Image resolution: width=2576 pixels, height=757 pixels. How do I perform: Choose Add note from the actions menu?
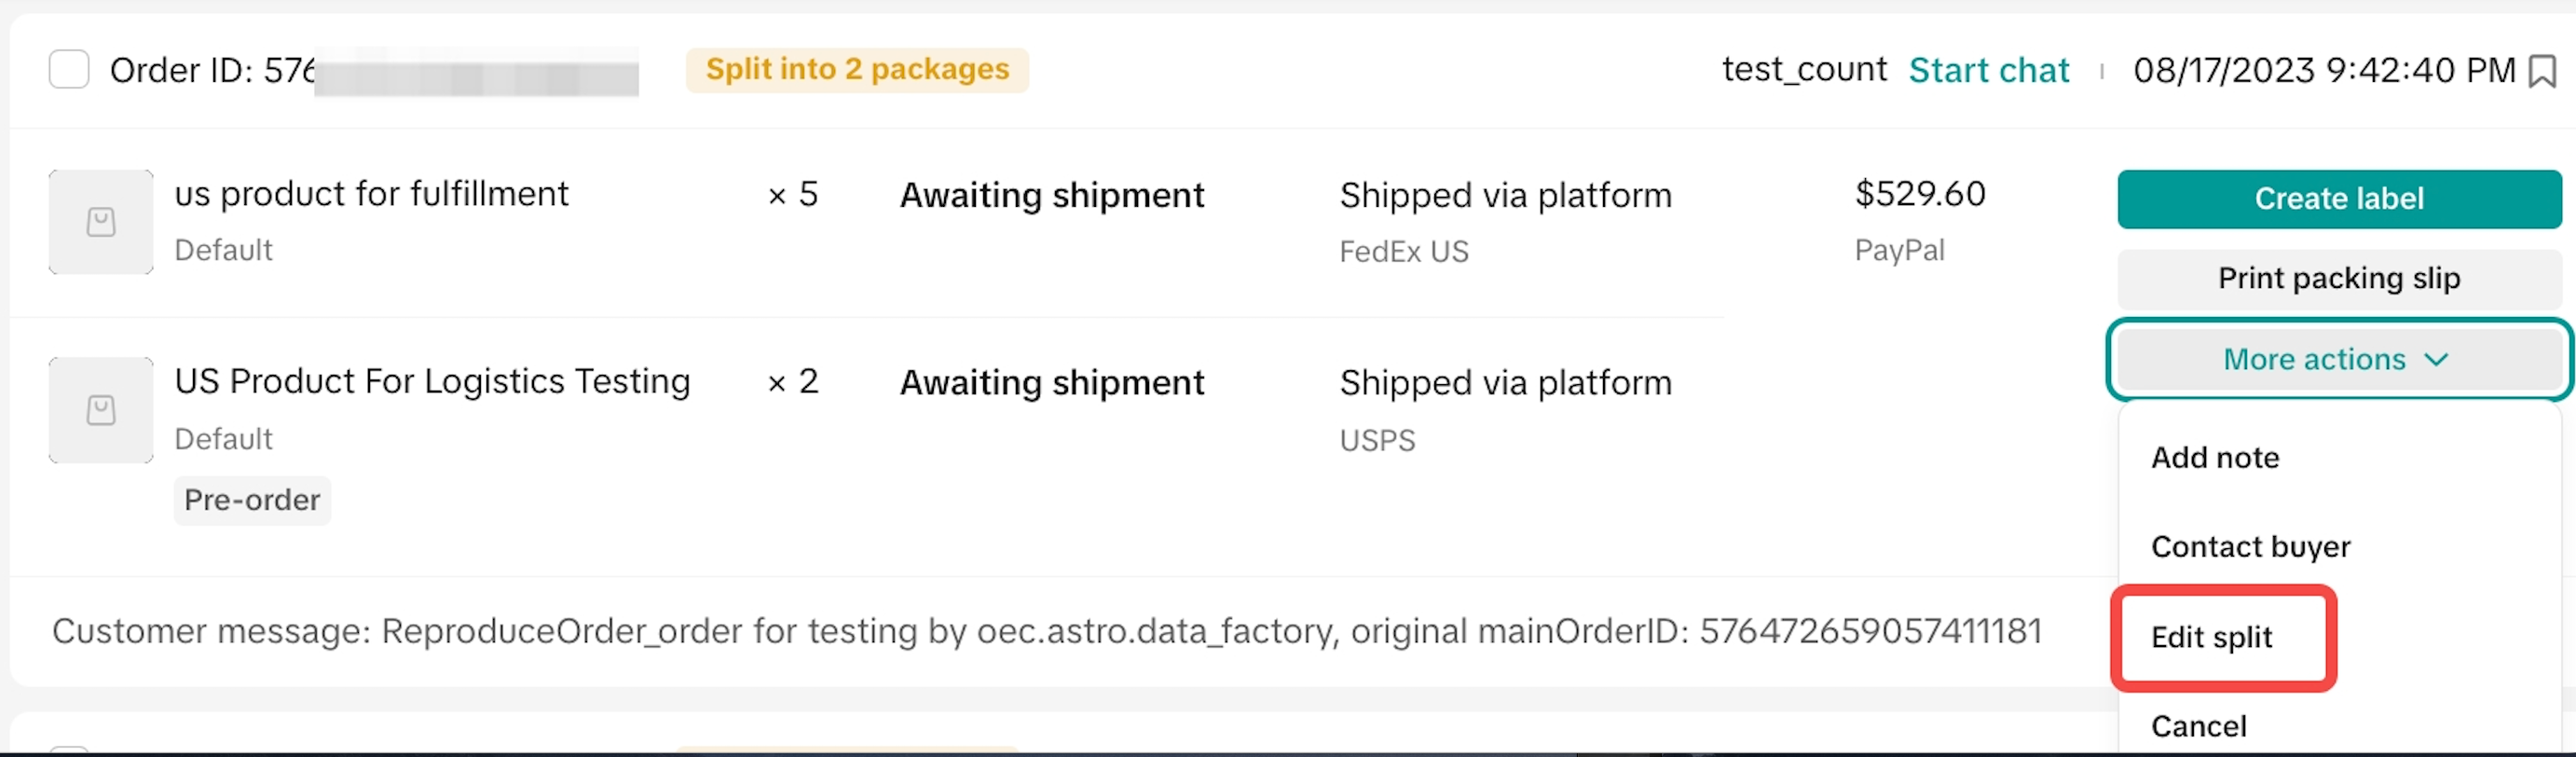[x=2215, y=458]
